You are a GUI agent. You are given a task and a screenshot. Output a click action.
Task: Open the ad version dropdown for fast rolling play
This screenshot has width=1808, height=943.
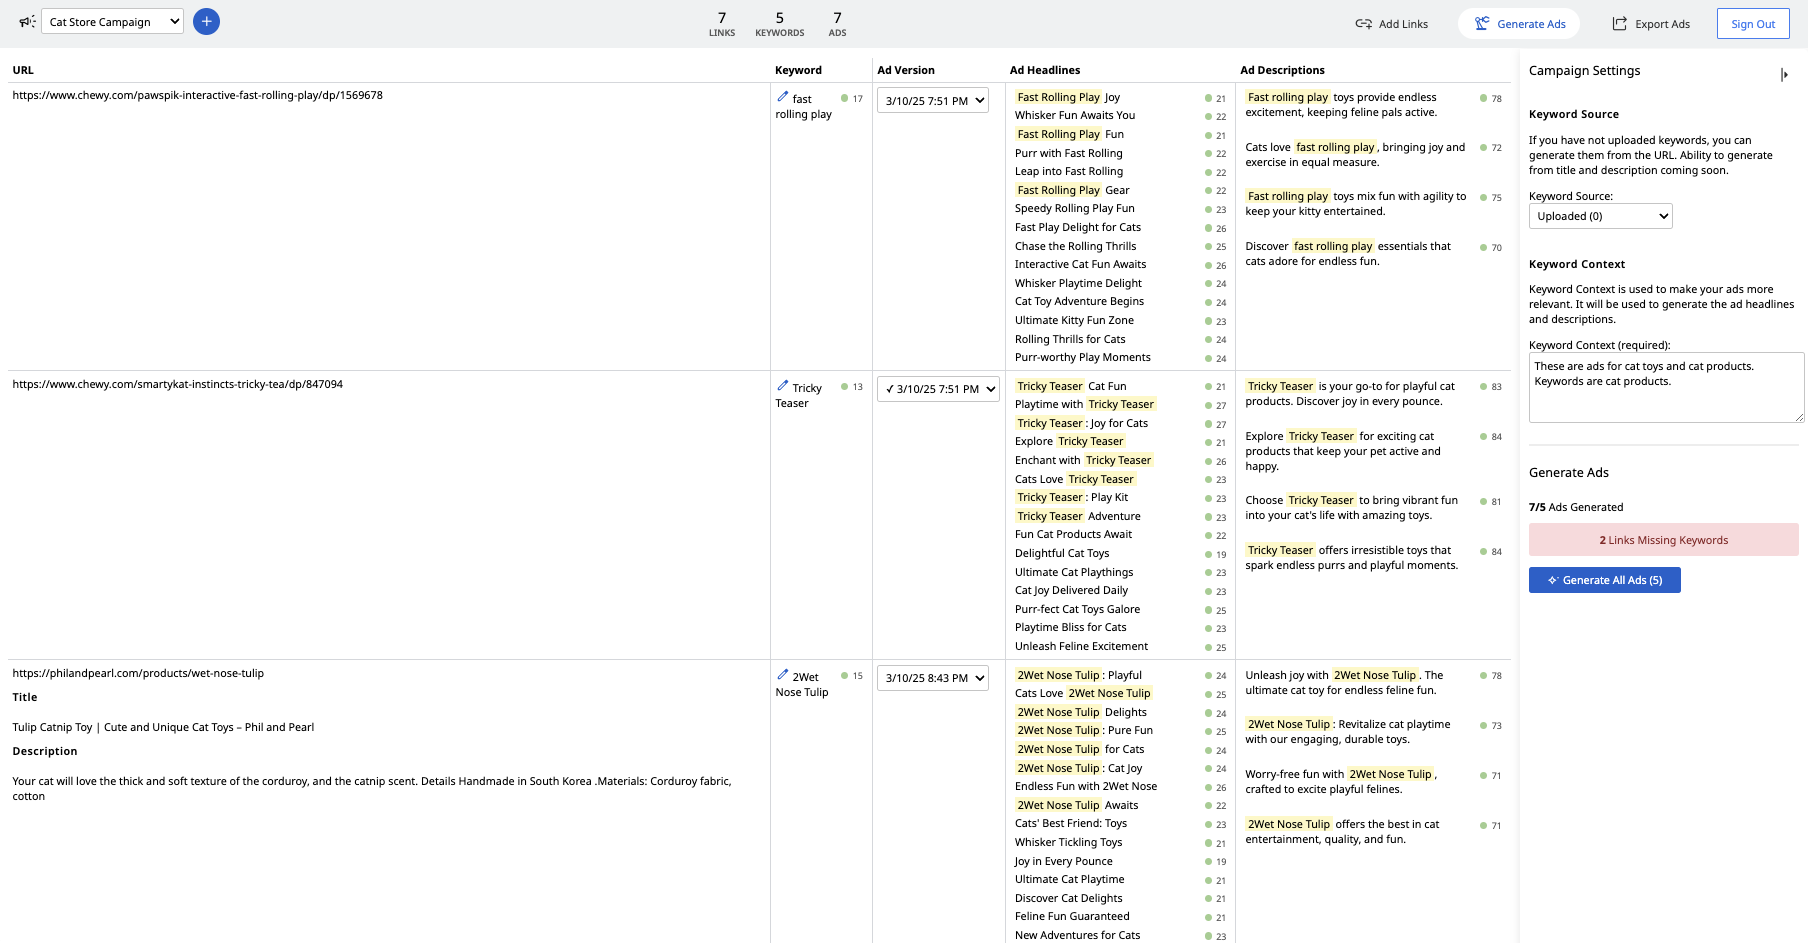click(x=933, y=100)
